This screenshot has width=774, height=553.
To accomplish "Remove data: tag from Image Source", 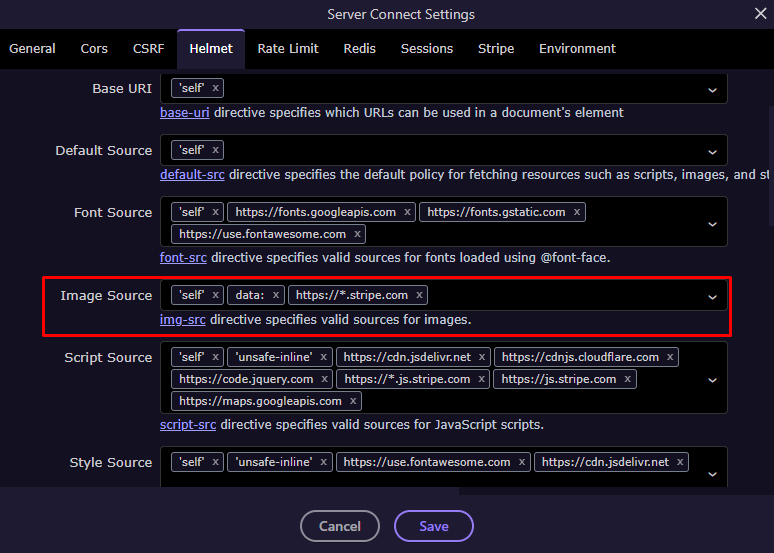I will coord(276,295).
